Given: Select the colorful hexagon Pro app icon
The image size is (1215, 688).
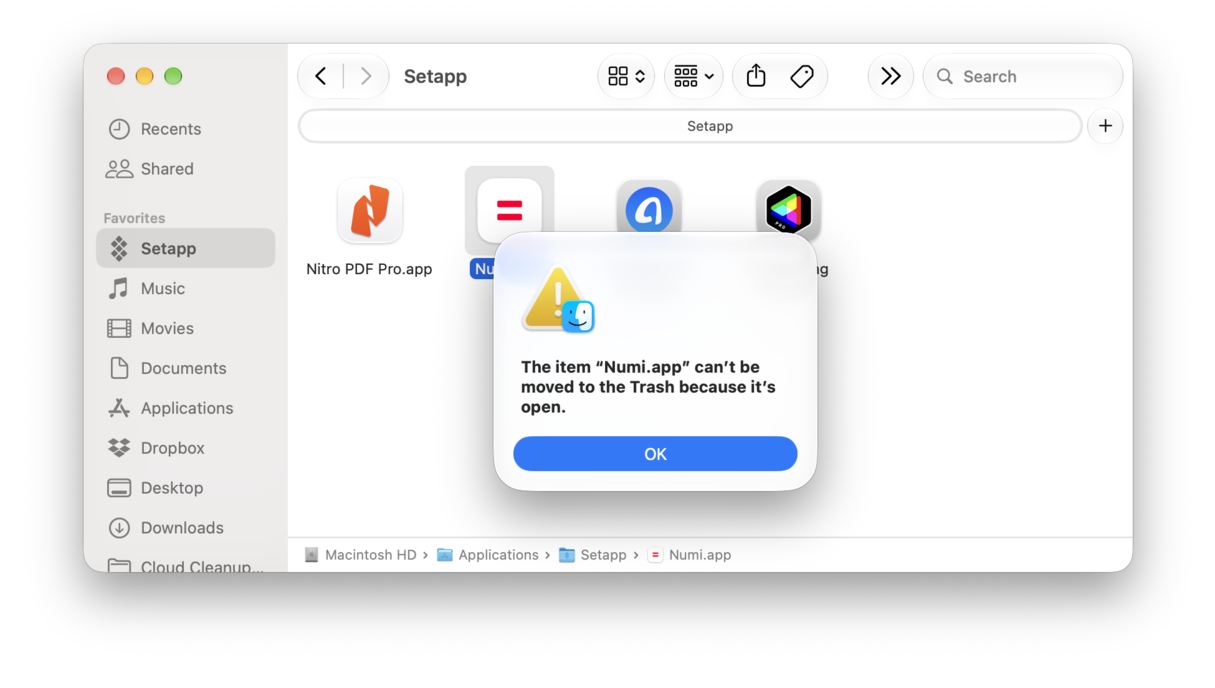Looking at the screenshot, I should coord(788,210).
